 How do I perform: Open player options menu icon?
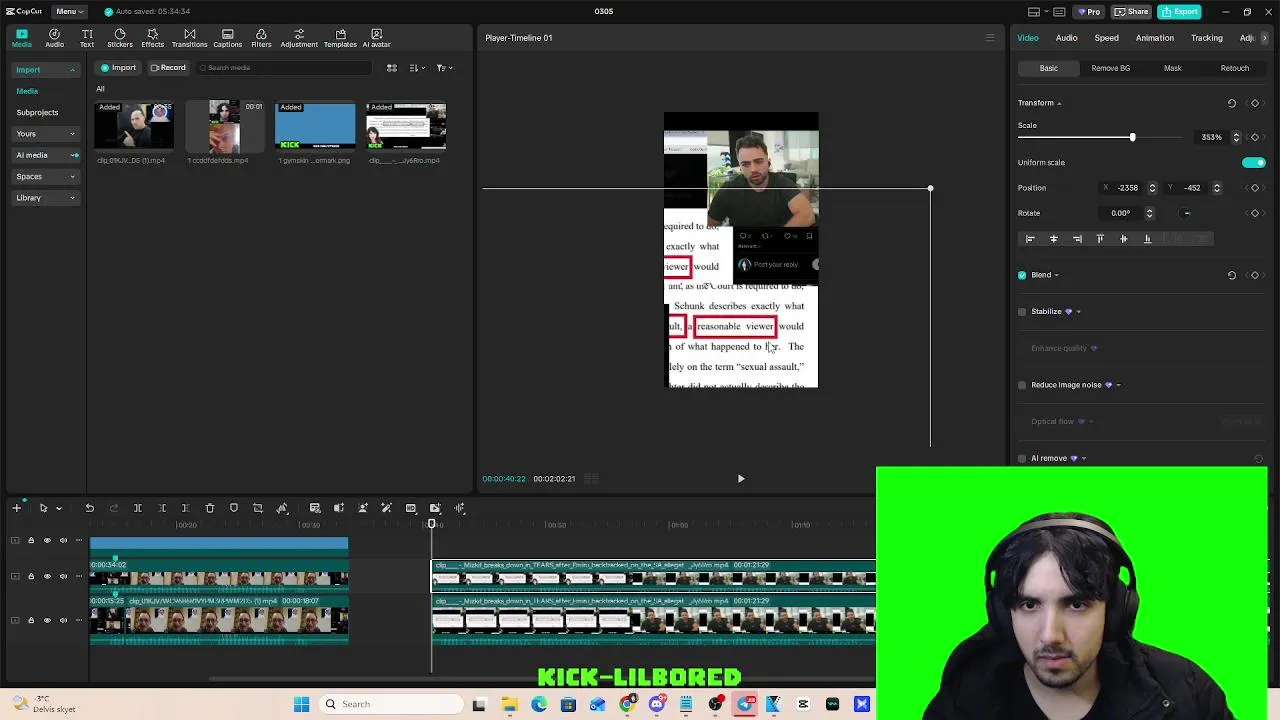(990, 38)
